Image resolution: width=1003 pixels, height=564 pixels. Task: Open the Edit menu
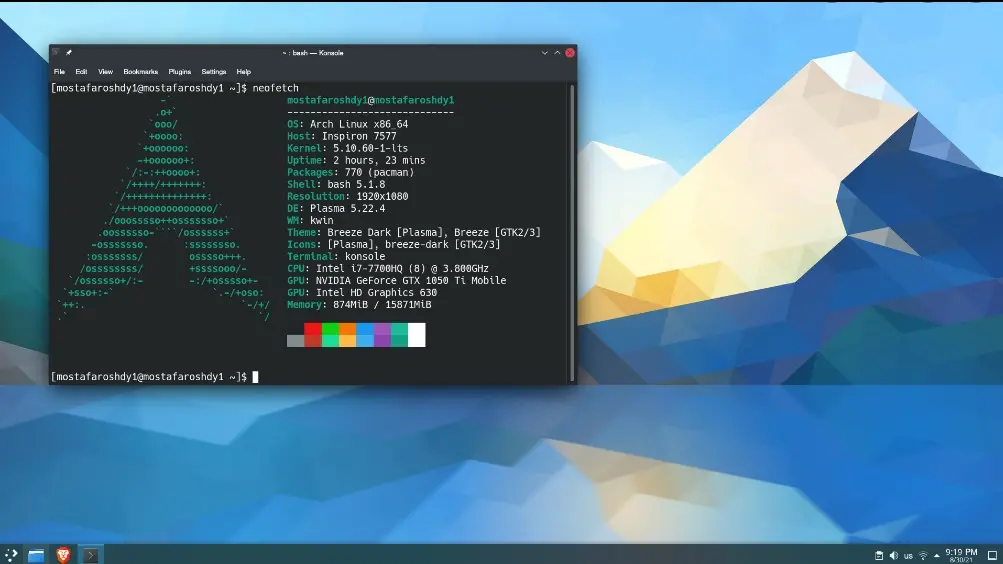[x=81, y=72]
